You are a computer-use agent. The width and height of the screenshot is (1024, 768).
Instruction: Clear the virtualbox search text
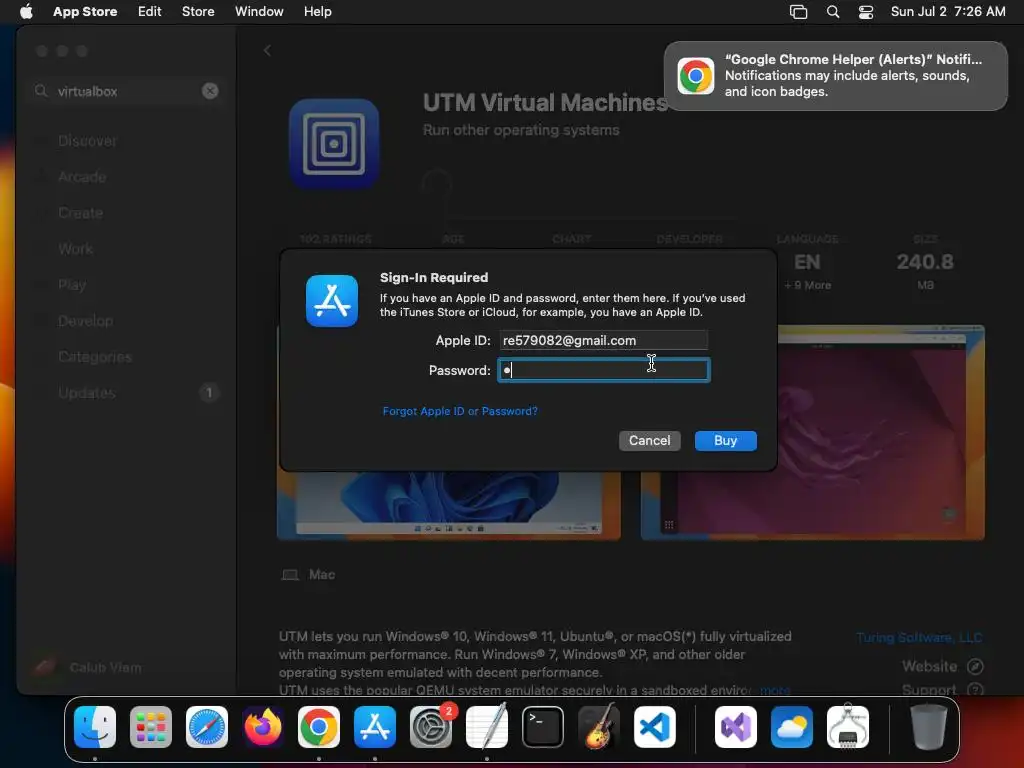pyautogui.click(x=210, y=91)
